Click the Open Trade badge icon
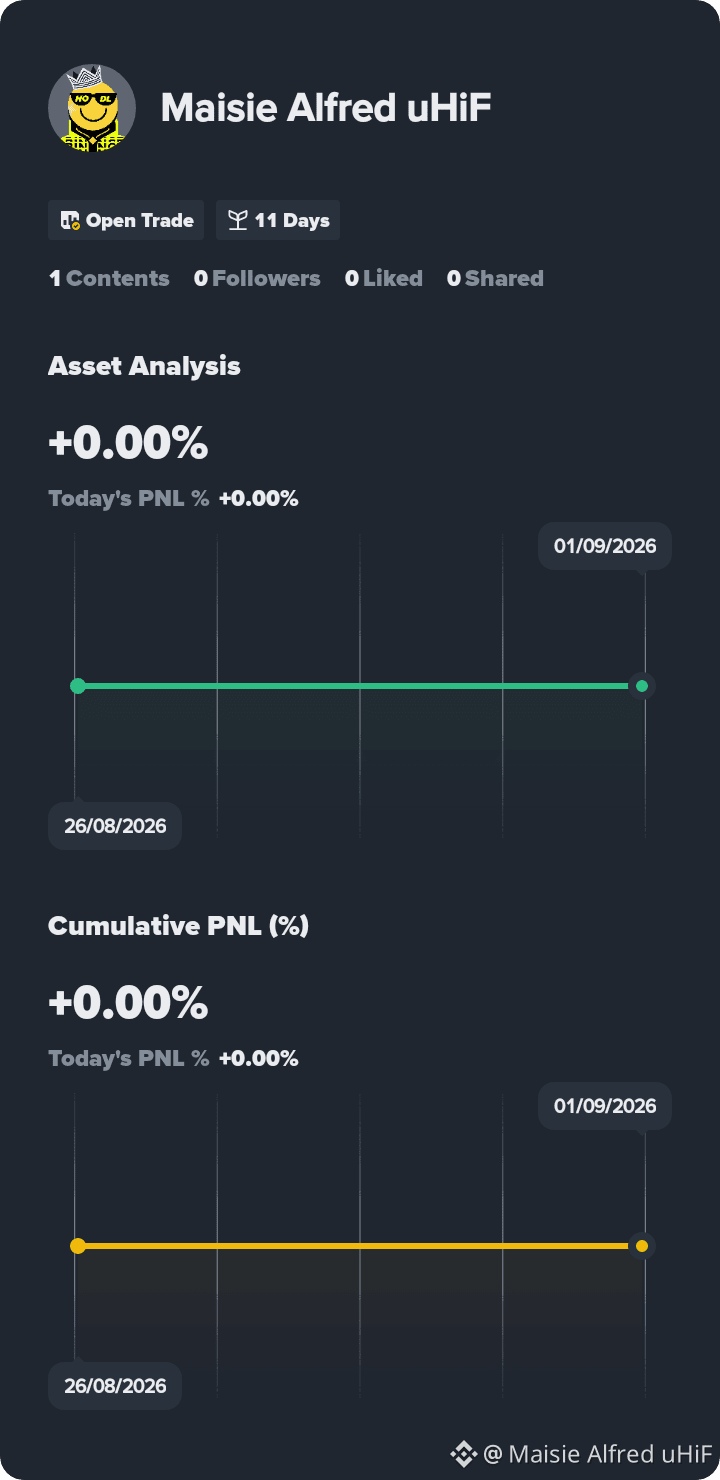Image resolution: width=720 pixels, height=1480 pixels. [x=70, y=221]
